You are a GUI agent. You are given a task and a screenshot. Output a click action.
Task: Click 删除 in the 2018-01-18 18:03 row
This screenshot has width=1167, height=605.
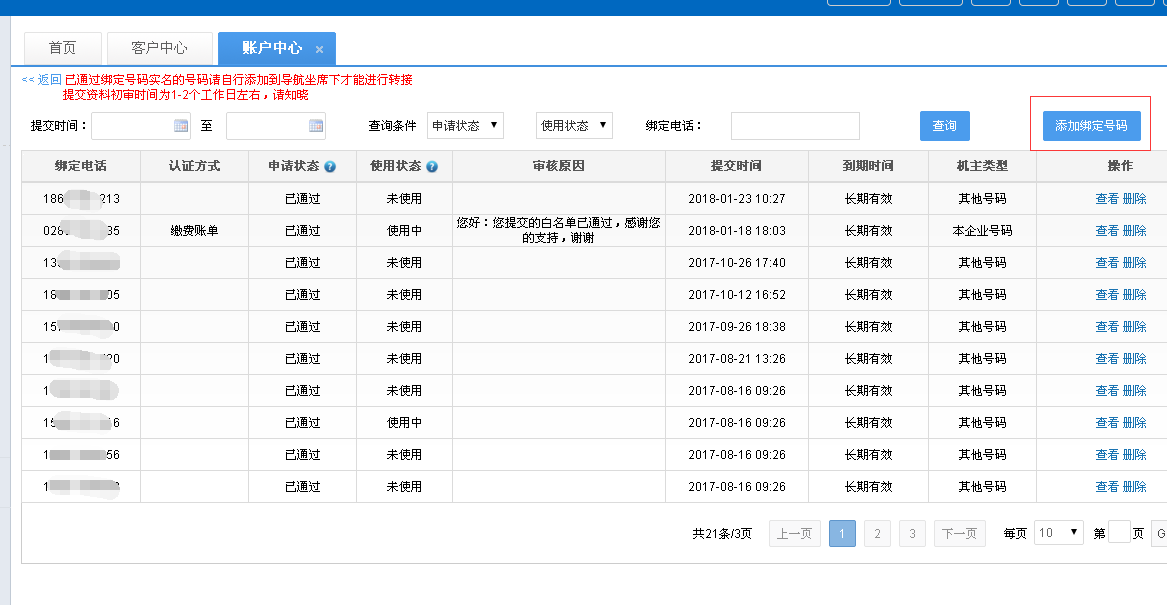click(1134, 231)
